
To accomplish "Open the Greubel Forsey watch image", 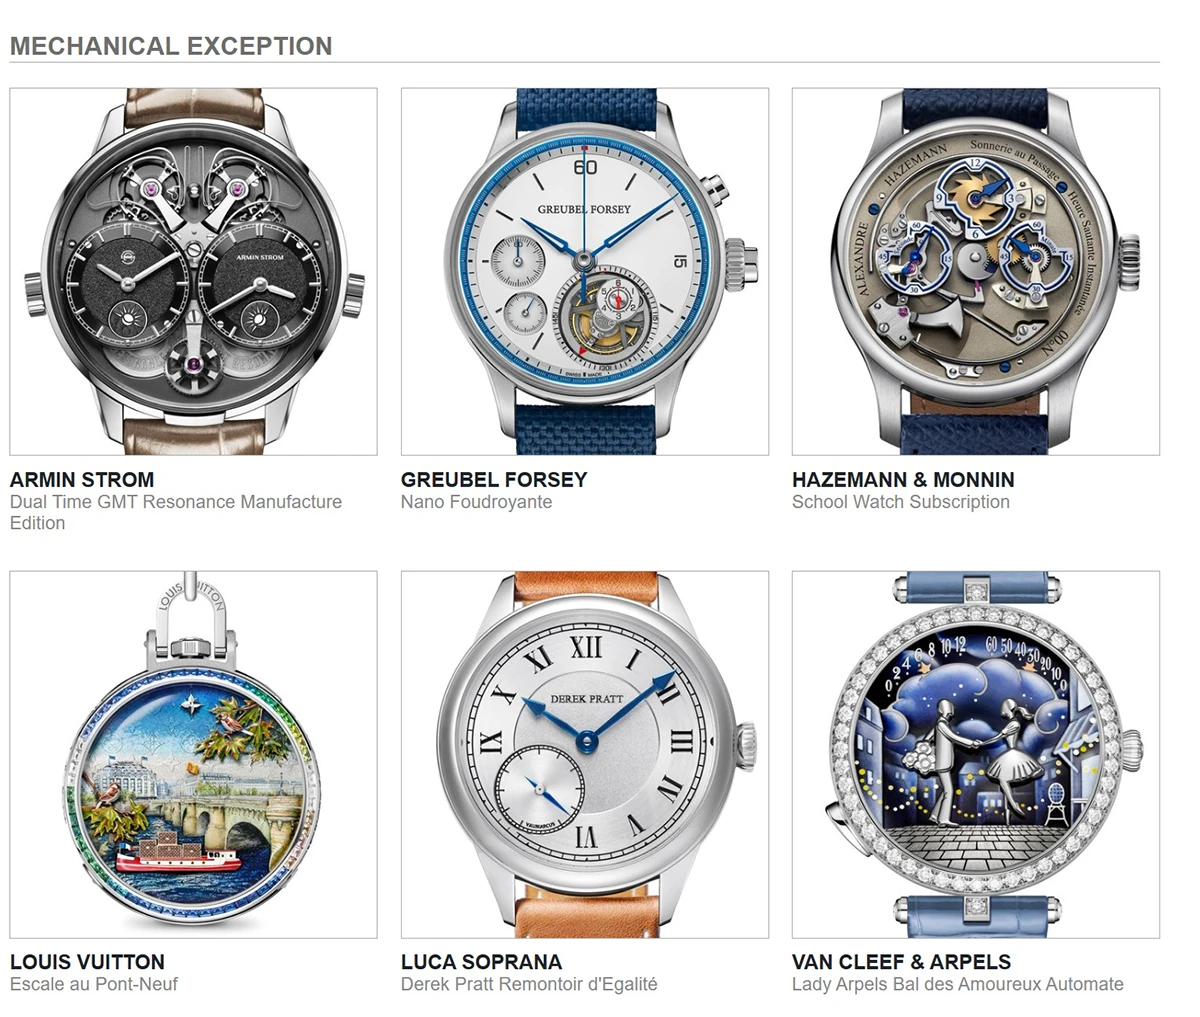I will [x=585, y=271].
